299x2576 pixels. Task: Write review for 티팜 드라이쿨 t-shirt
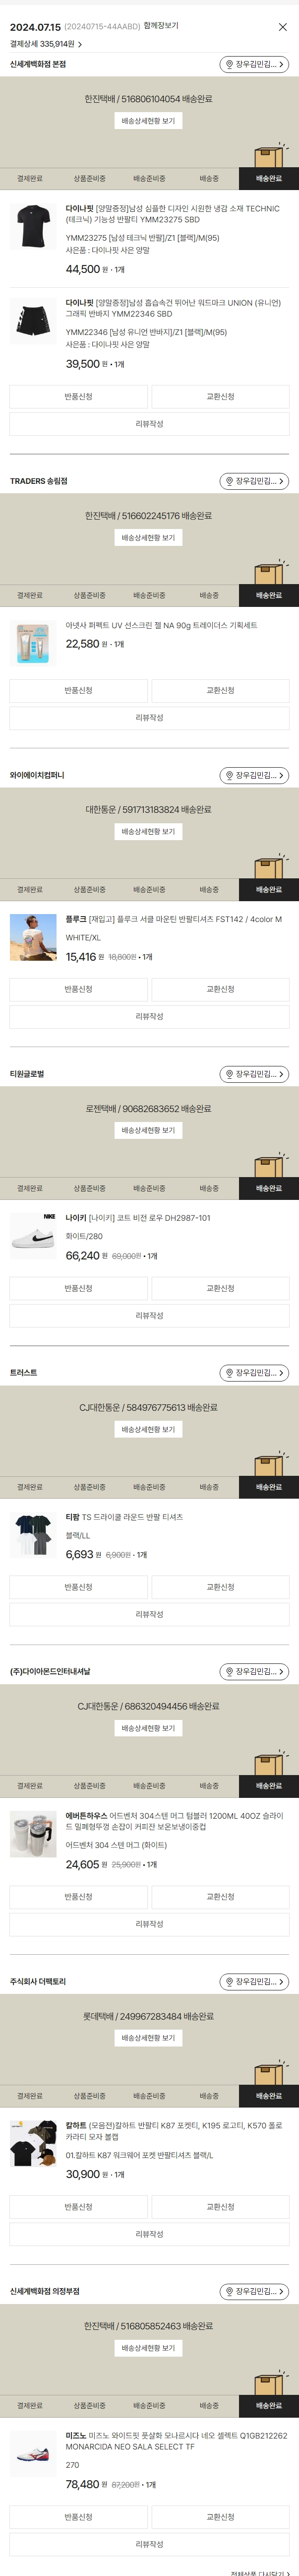tap(149, 1614)
